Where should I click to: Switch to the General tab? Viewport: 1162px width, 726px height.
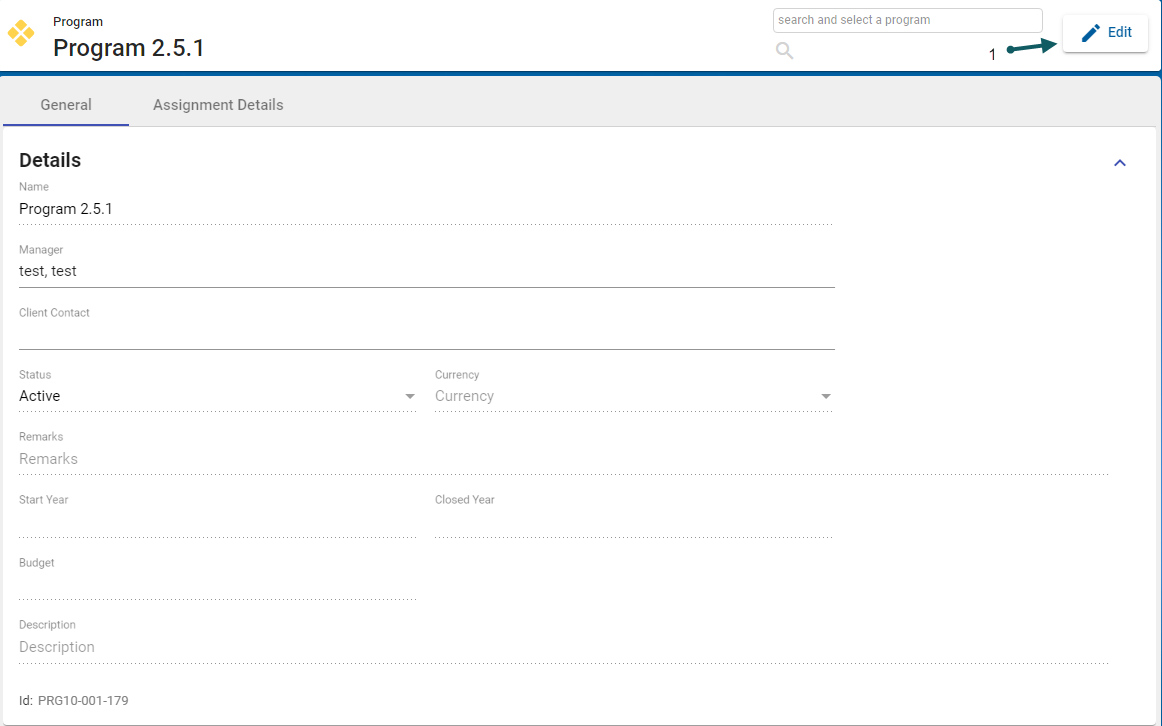[x=66, y=105]
